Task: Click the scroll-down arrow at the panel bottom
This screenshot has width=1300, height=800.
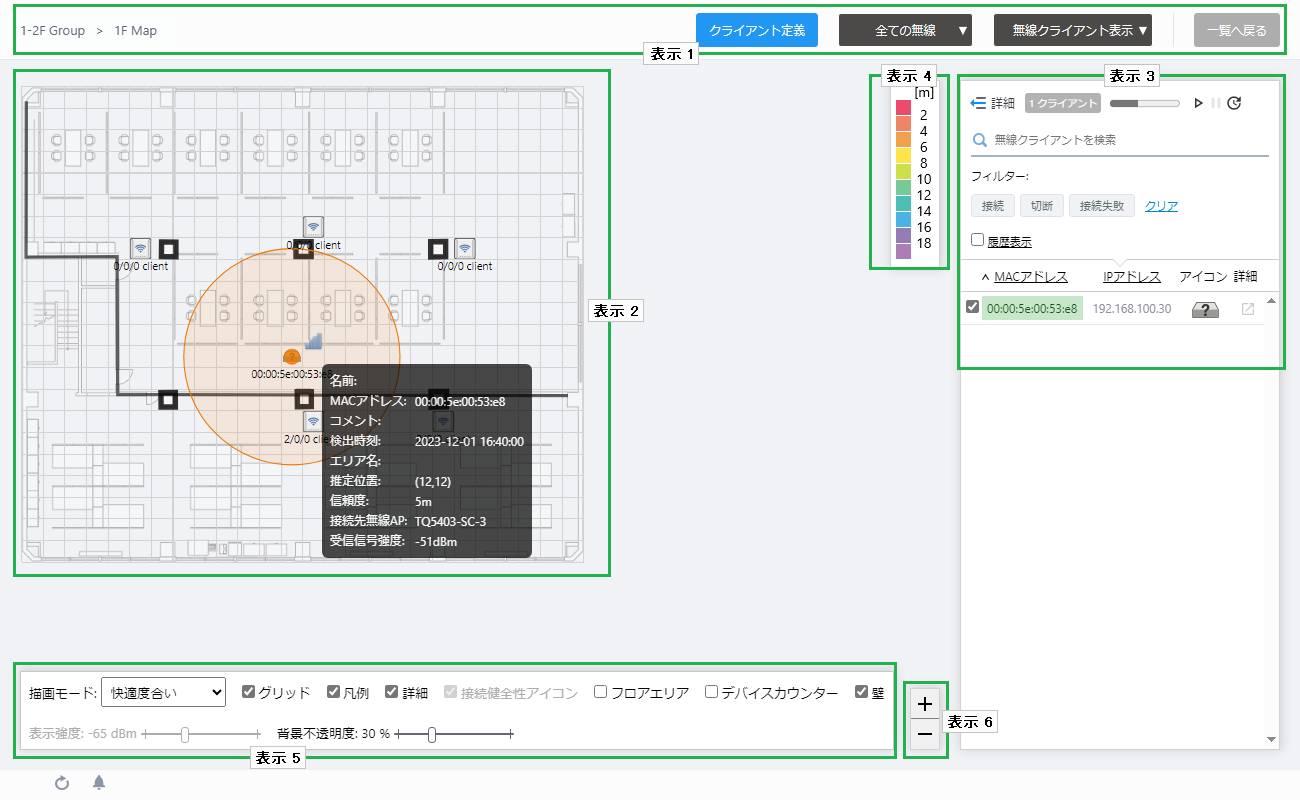Action: tap(1272, 739)
